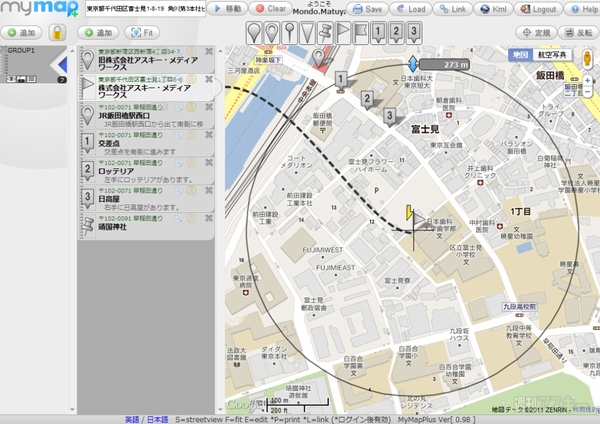This screenshot has width=600, height=424.
Task: Select the pushpin marker icon
Action: [325, 33]
